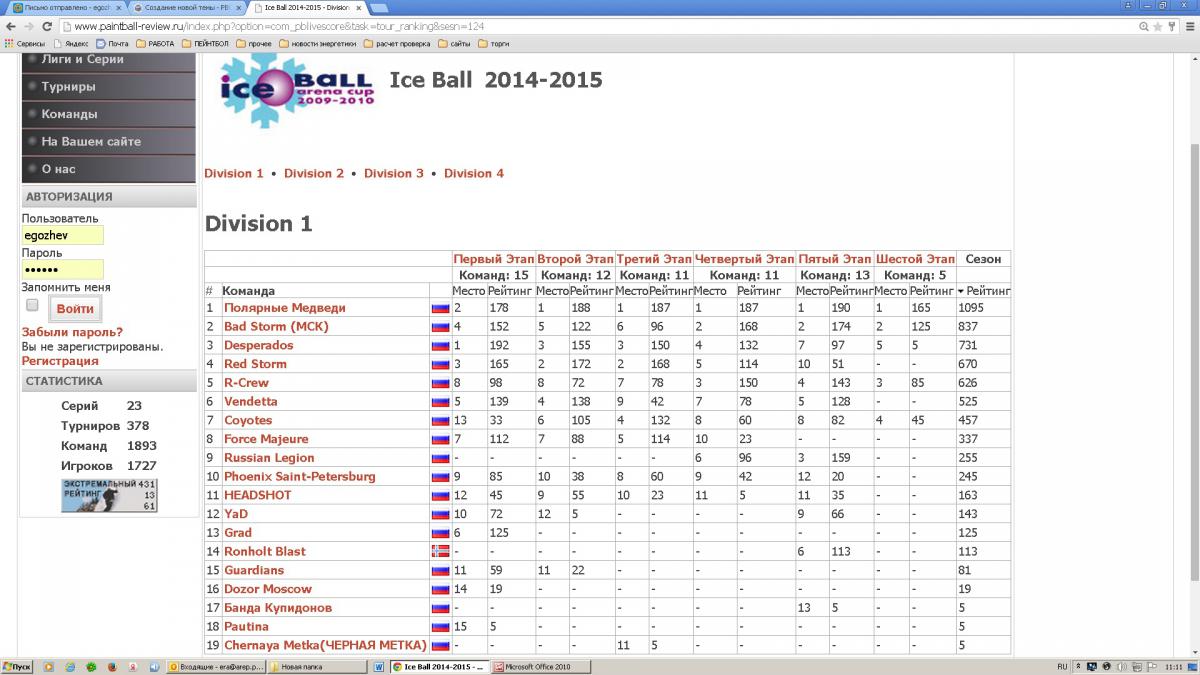Open the Третий Этап column link
Viewport: 1200px width, 675px height.
coord(654,259)
